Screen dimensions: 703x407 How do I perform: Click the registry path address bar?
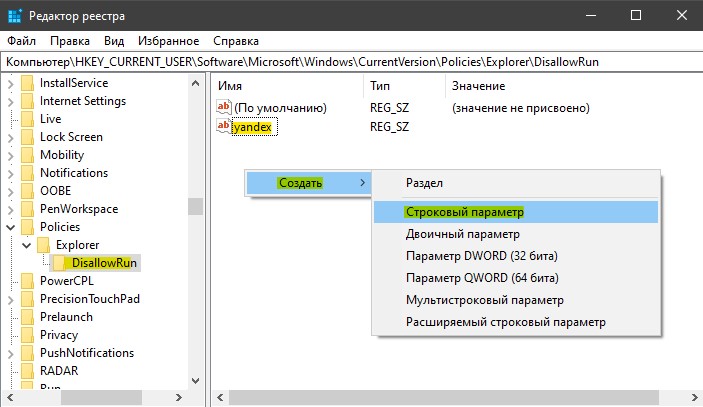[x=352, y=62]
